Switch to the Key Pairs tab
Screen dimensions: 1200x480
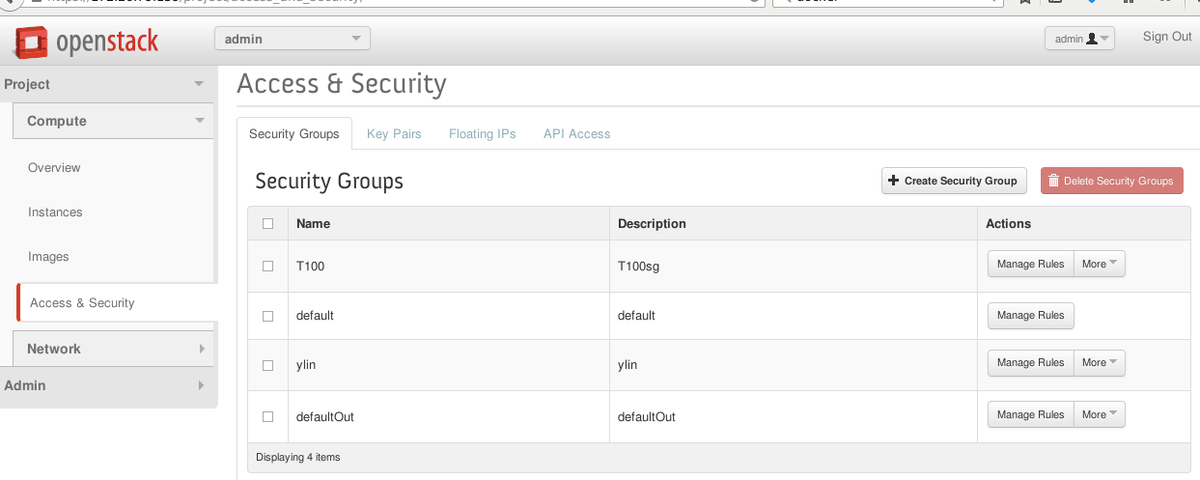click(394, 134)
